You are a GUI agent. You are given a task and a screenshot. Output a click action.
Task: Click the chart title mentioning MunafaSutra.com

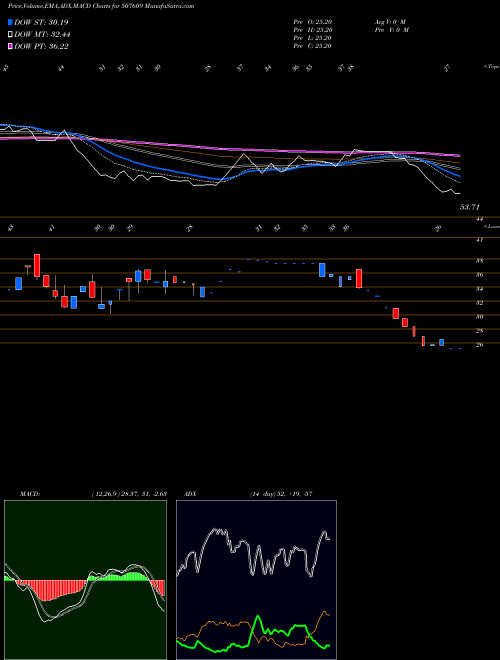[101, 6]
